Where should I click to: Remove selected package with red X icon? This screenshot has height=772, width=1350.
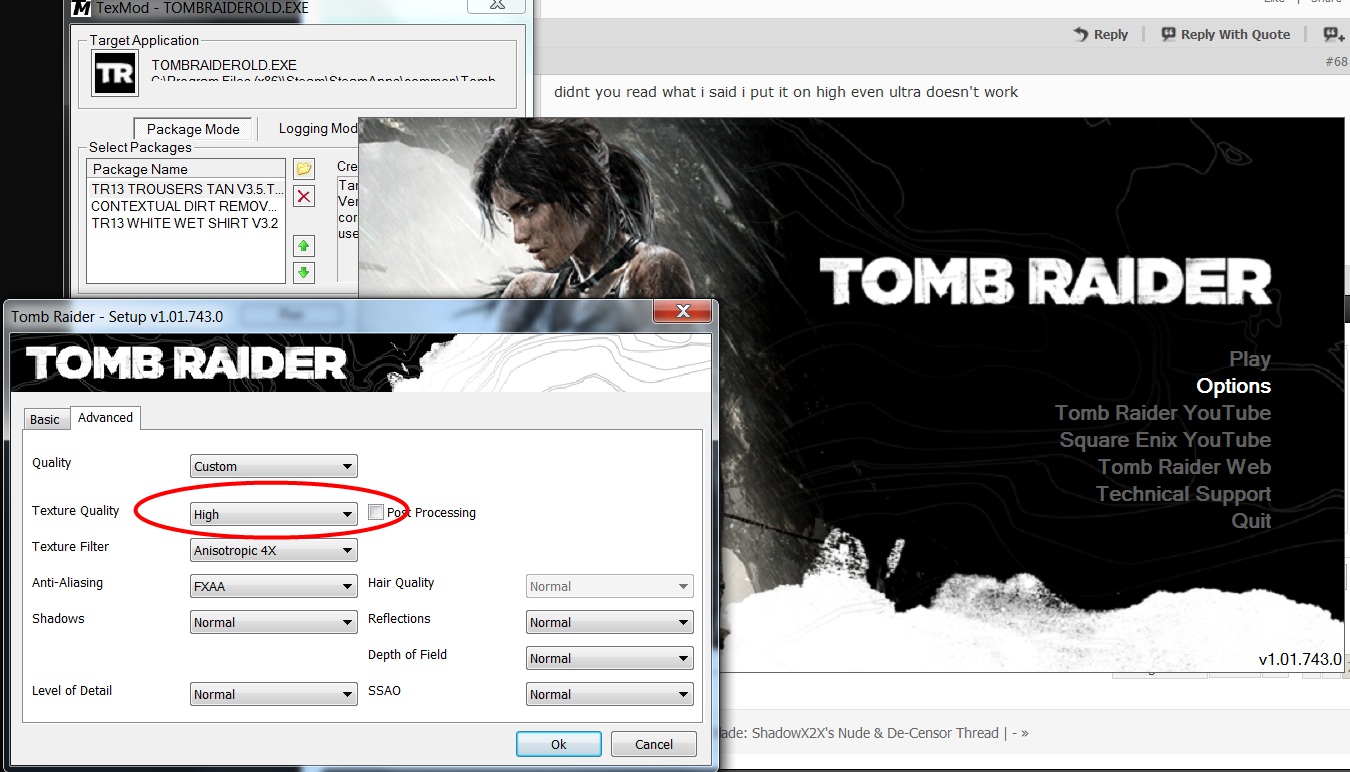click(x=304, y=195)
